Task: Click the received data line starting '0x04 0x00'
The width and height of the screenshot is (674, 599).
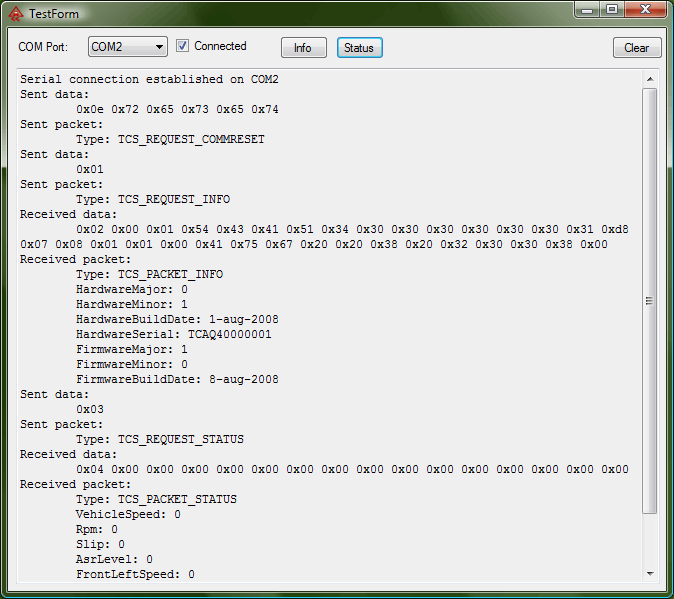Action: (x=352, y=470)
